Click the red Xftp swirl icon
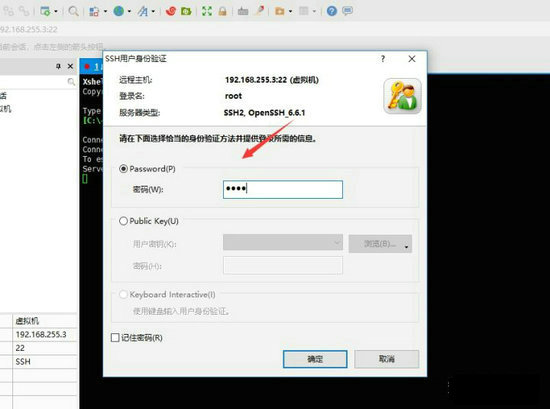 tap(170, 11)
